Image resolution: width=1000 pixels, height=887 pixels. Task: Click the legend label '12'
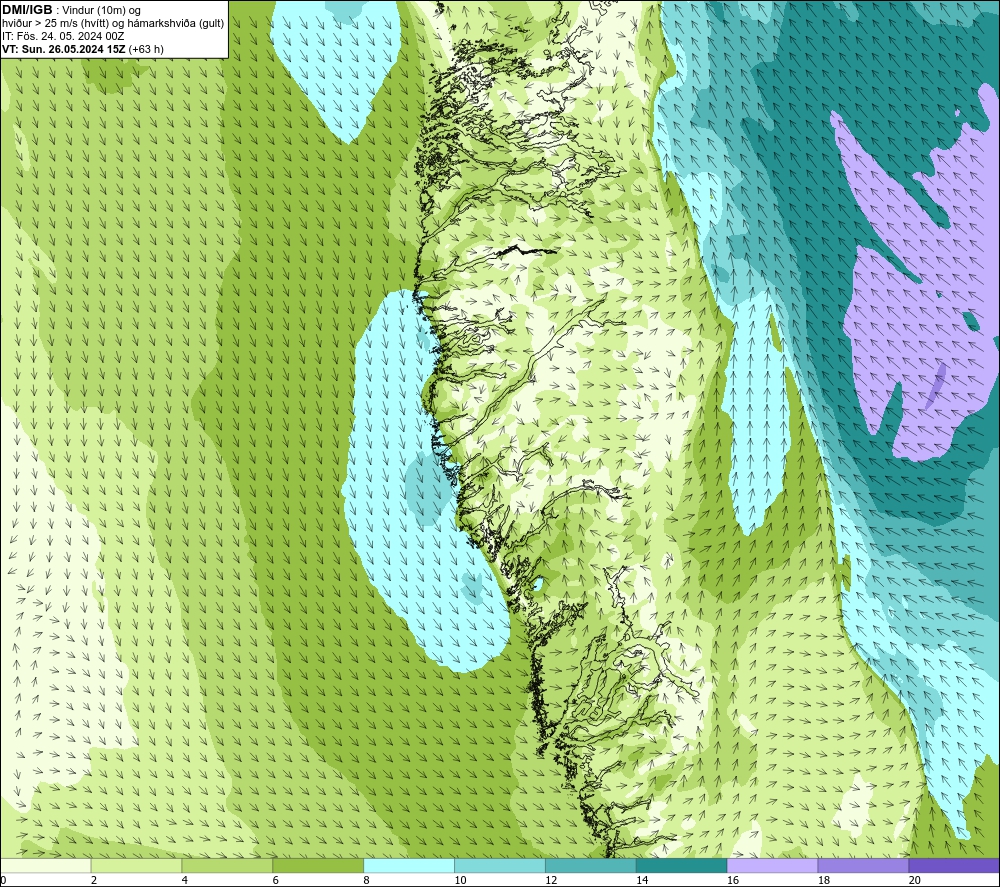point(551,880)
